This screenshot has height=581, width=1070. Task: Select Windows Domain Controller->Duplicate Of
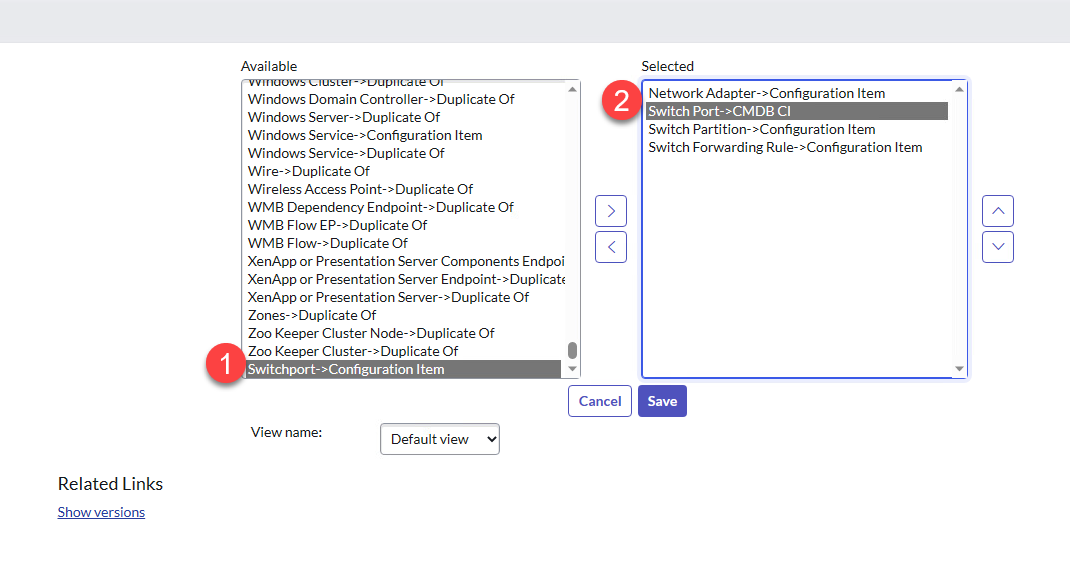[x=403, y=99]
